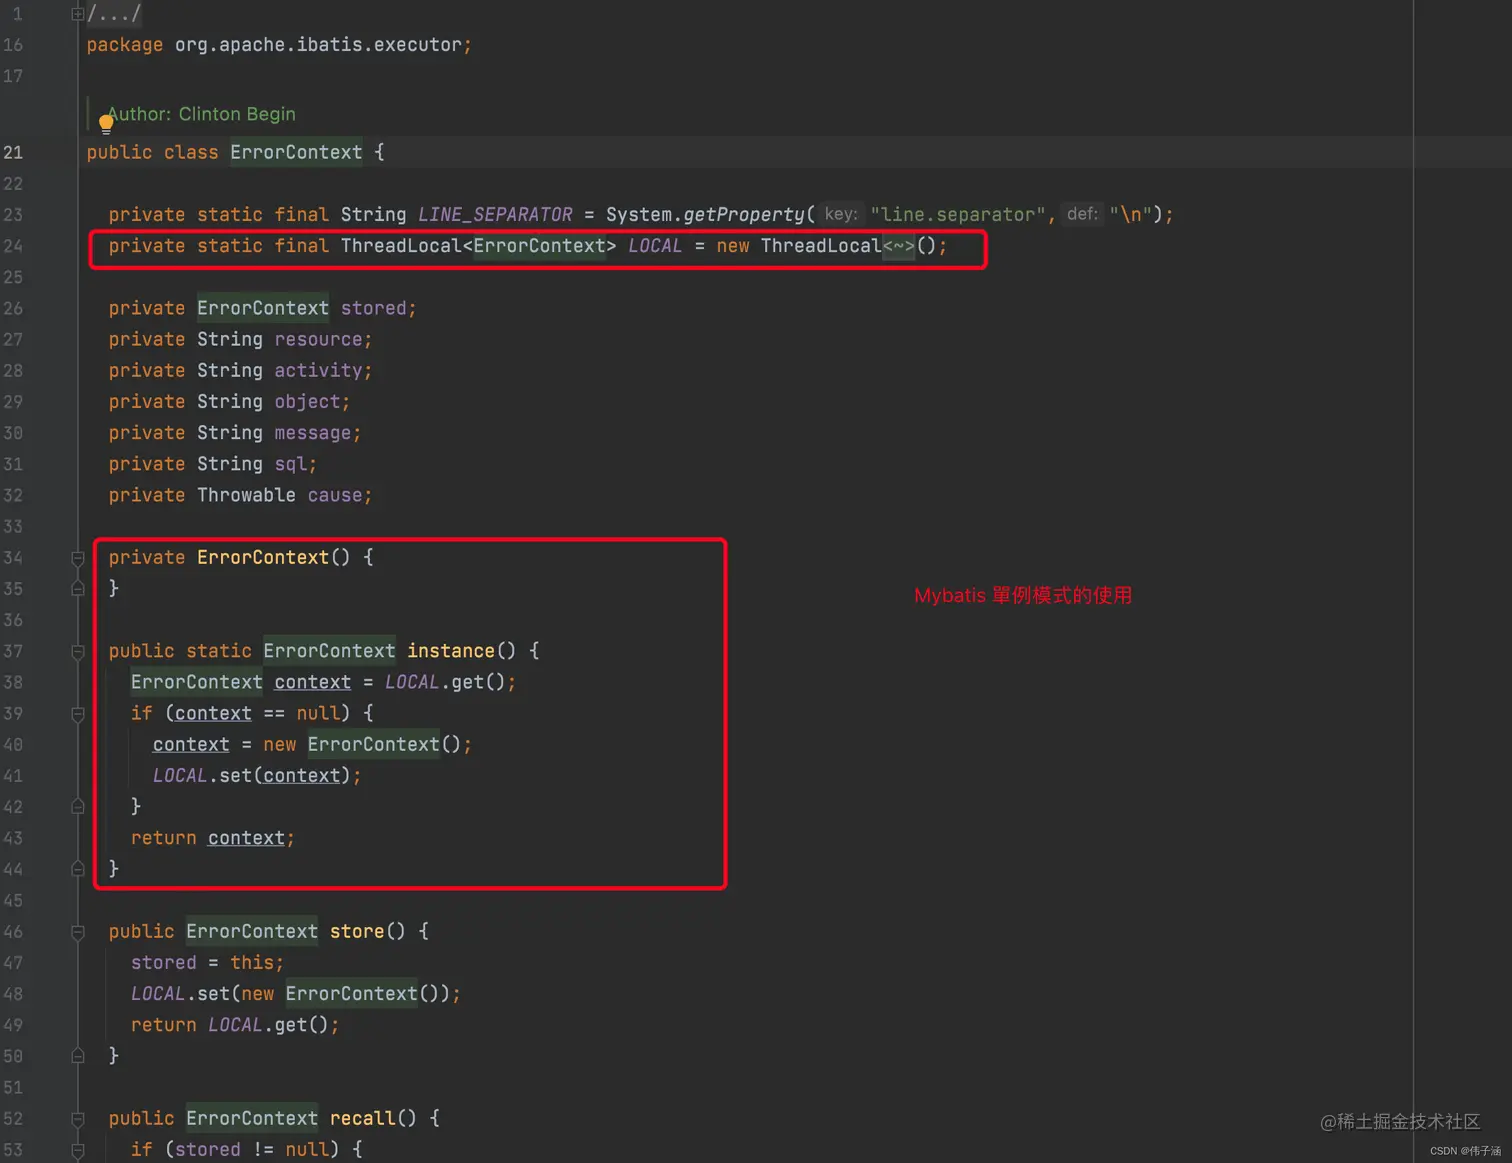Screen dimensions: 1512x1163
Task: Fold the if (stored != null) block on line 53
Action: coord(77,1150)
